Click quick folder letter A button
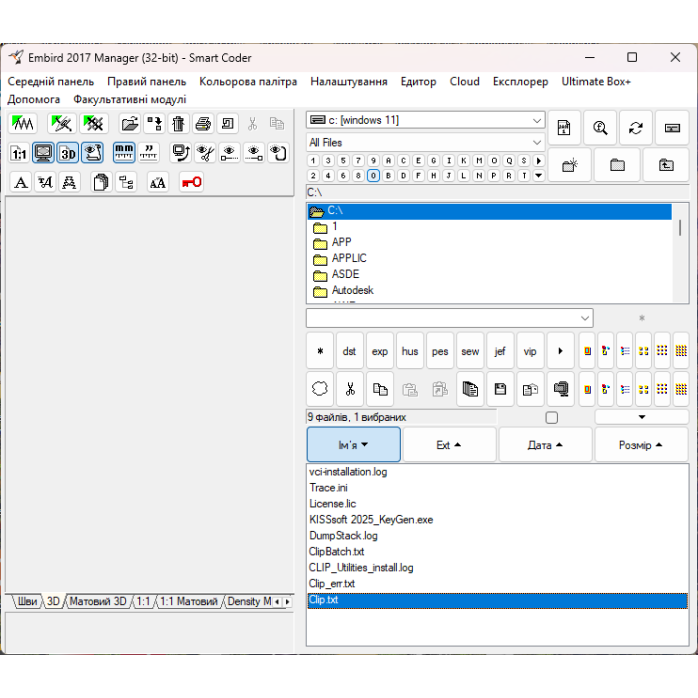This screenshot has width=698, height=698. pos(388,161)
